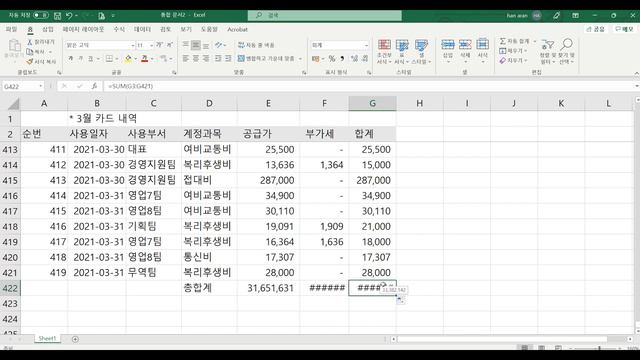Open the Paste (붙여넣기) clipboard button
Screen dimensions: 640x360
[x=14, y=49]
